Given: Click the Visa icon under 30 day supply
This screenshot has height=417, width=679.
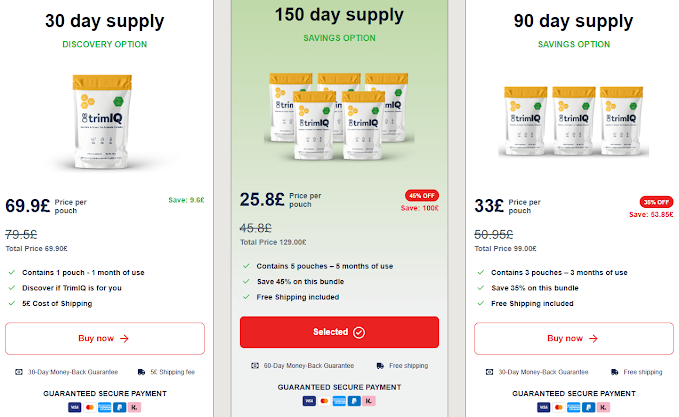Looking at the screenshot, I should (74, 408).
